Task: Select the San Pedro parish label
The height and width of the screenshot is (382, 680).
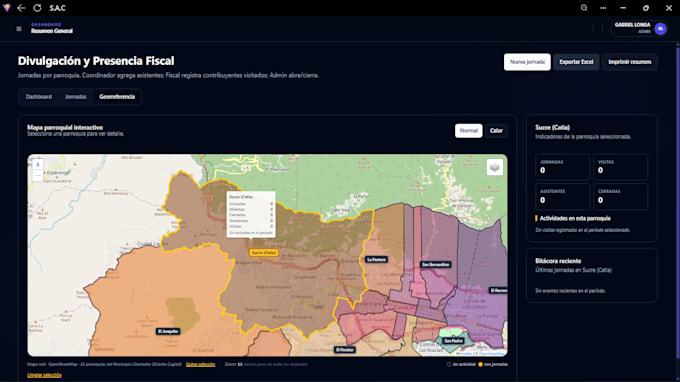Action: (454, 341)
